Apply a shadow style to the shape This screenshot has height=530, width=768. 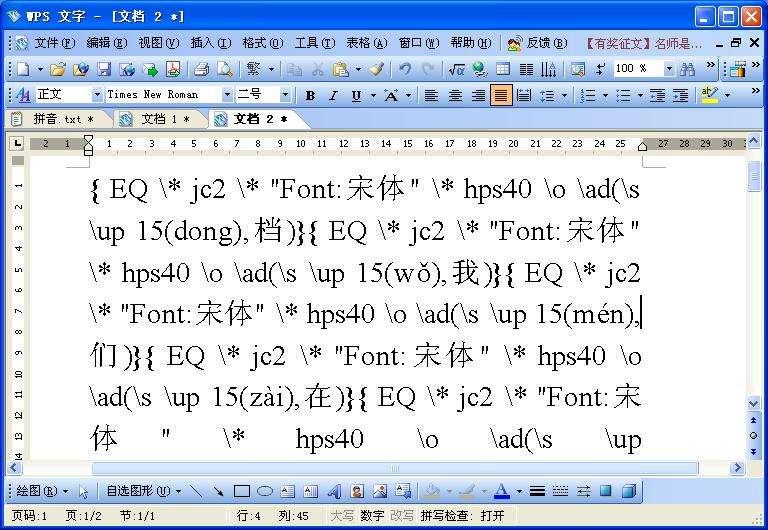606,491
